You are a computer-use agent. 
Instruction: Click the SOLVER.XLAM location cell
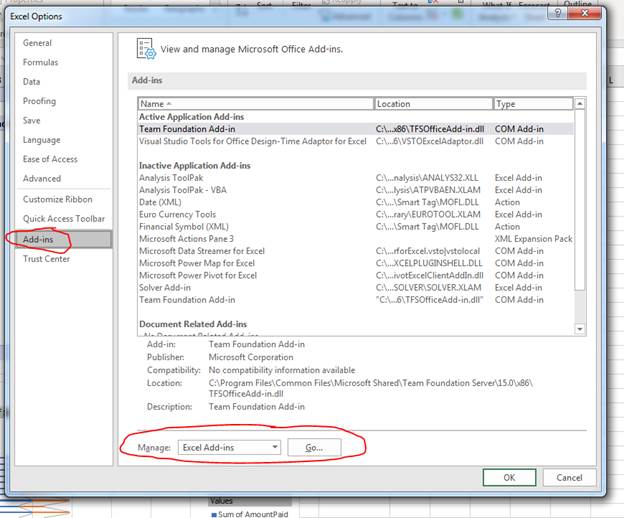pyautogui.click(x=429, y=288)
